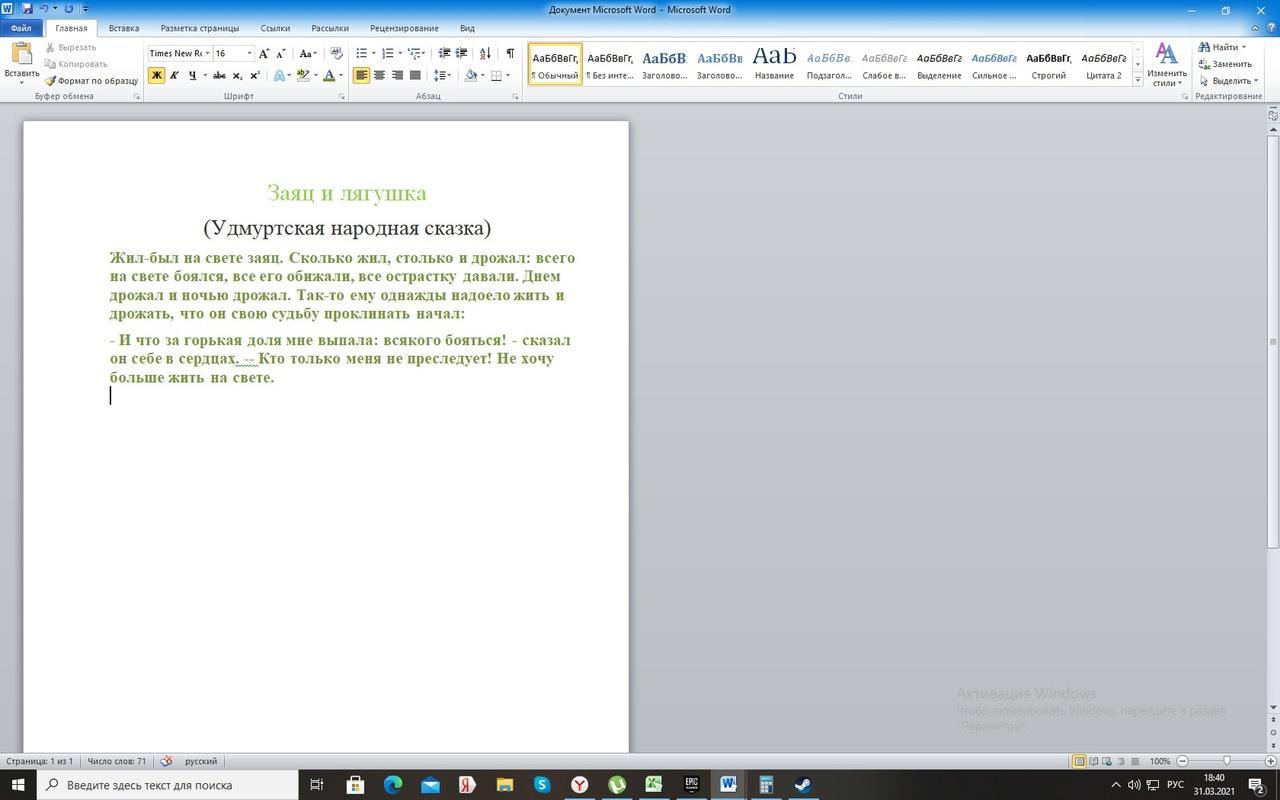Decrease paragraph indent

coord(444,54)
